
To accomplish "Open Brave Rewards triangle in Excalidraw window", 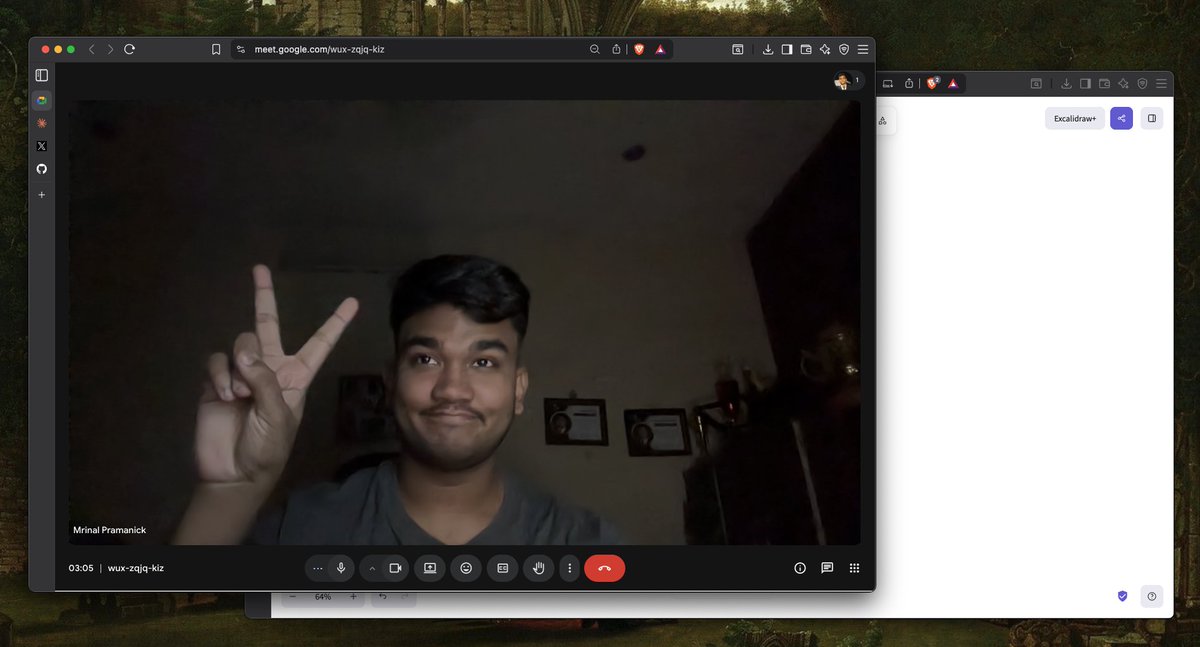I will [954, 84].
